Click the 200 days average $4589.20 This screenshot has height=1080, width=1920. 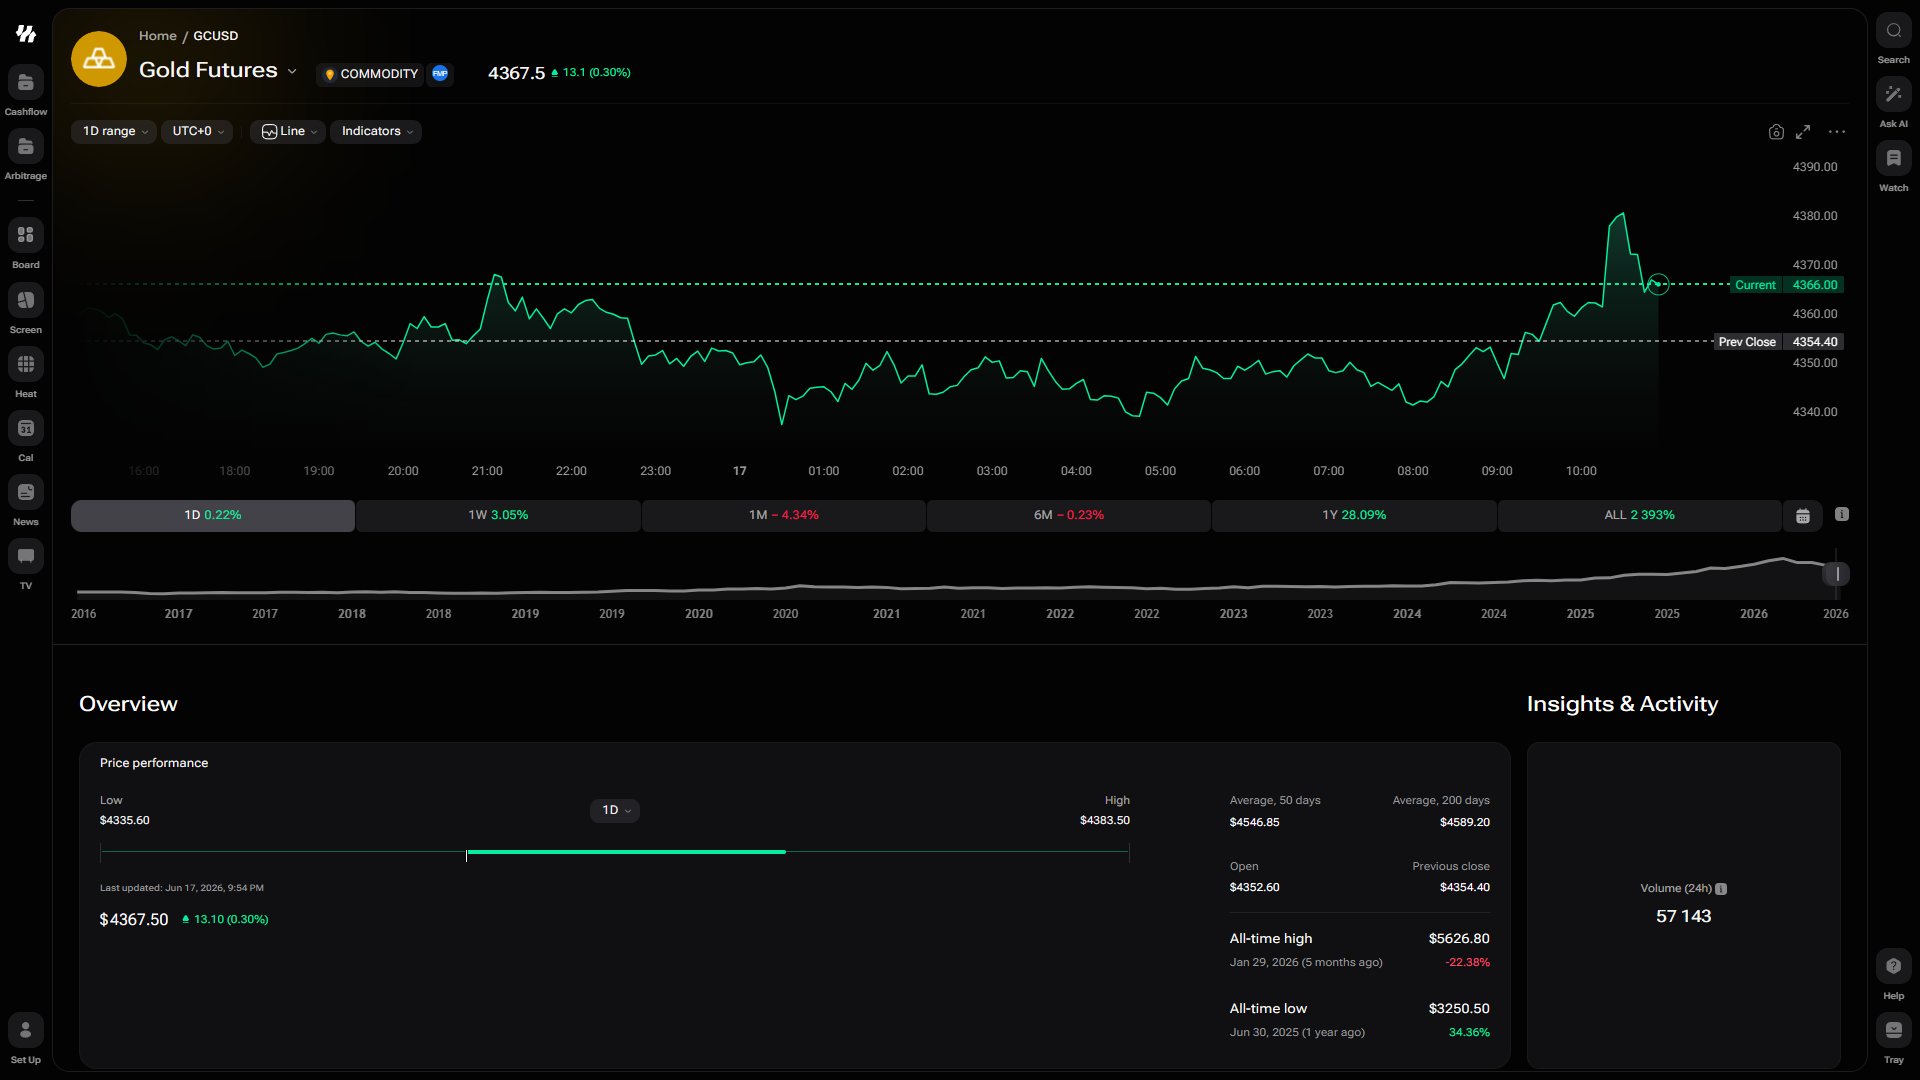pyautogui.click(x=1465, y=823)
